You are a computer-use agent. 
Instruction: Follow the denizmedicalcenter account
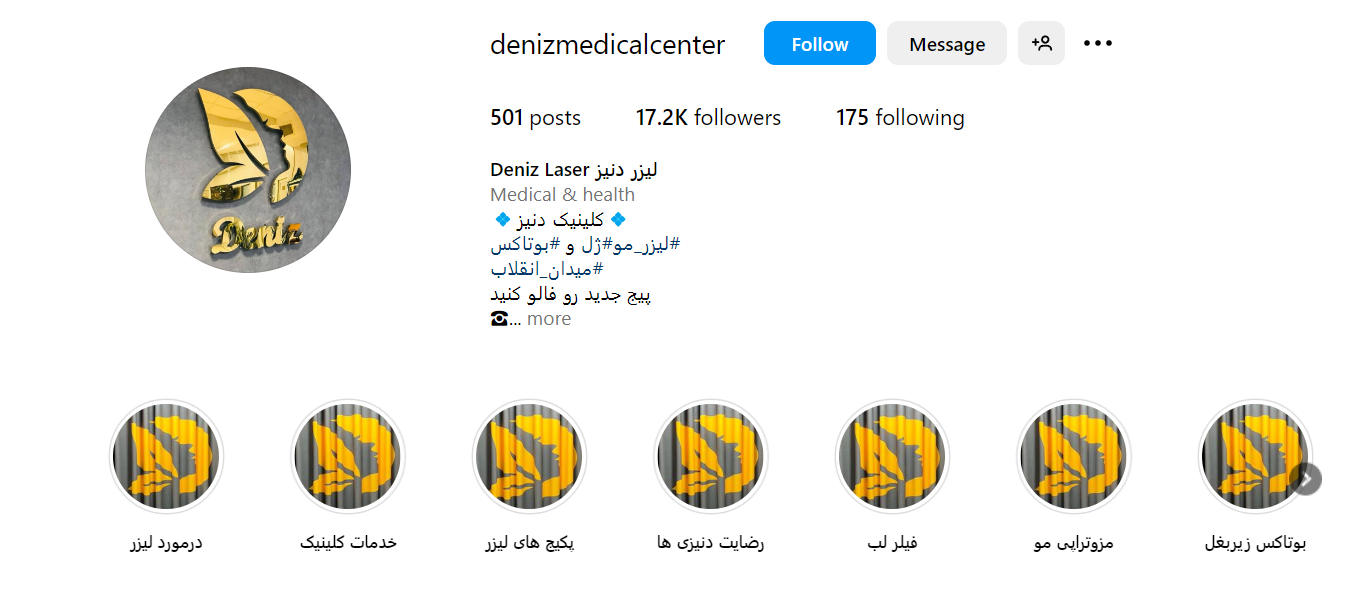coord(820,44)
